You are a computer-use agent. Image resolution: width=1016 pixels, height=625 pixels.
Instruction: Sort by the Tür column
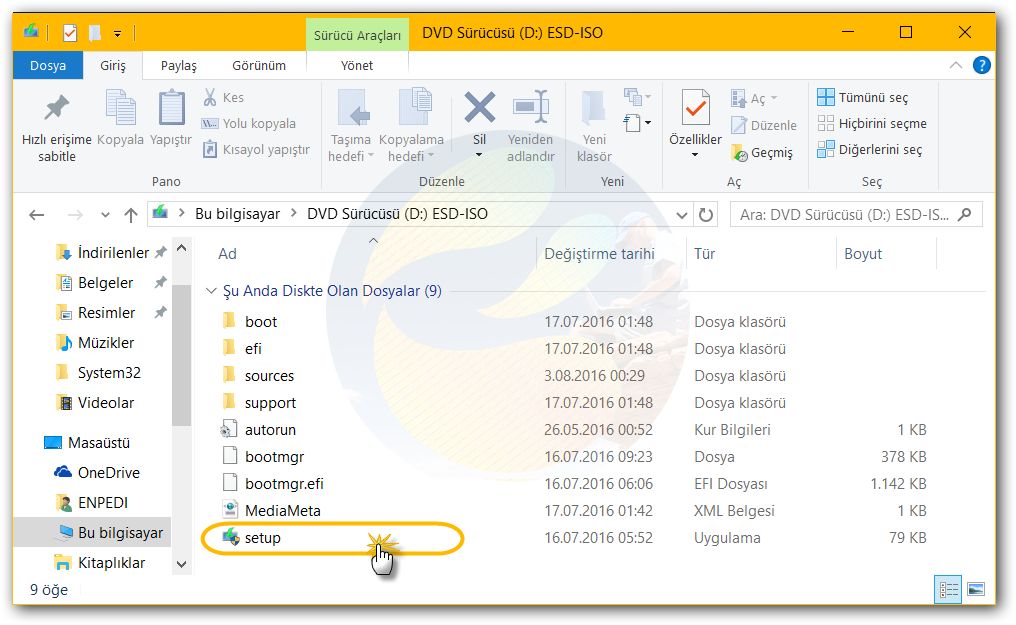click(x=704, y=254)
